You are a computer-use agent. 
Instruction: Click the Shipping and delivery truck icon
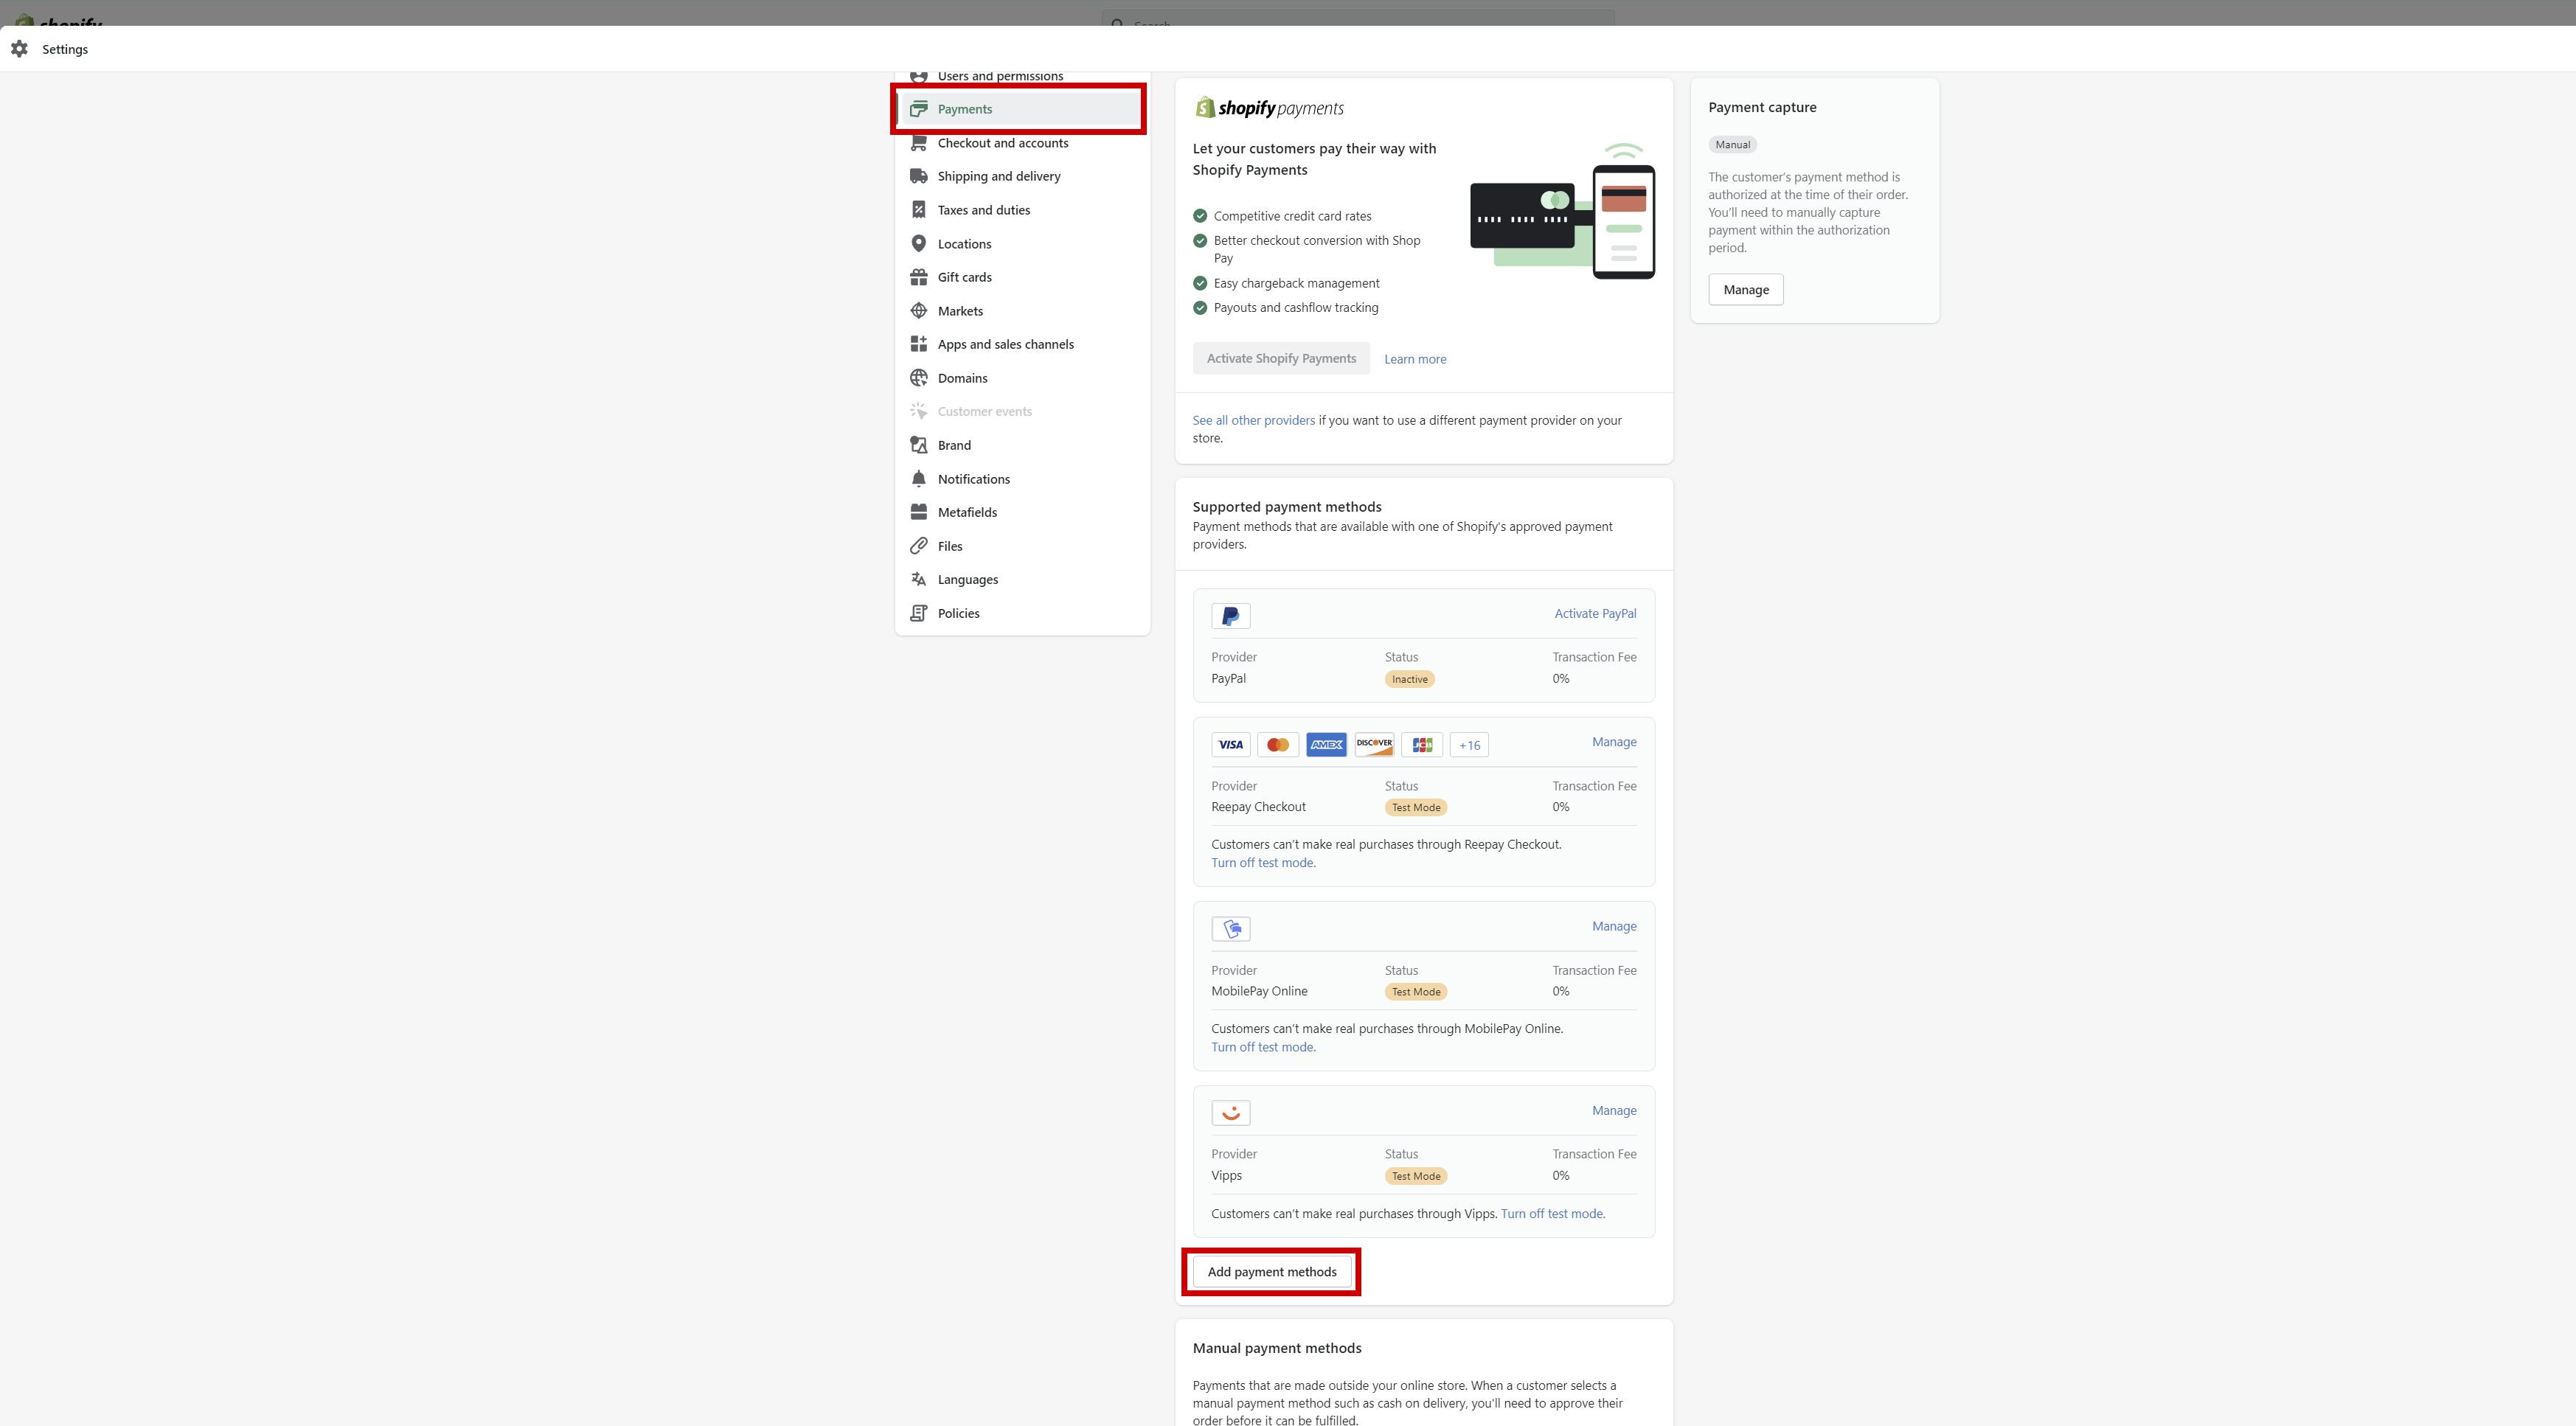[919, 176]
